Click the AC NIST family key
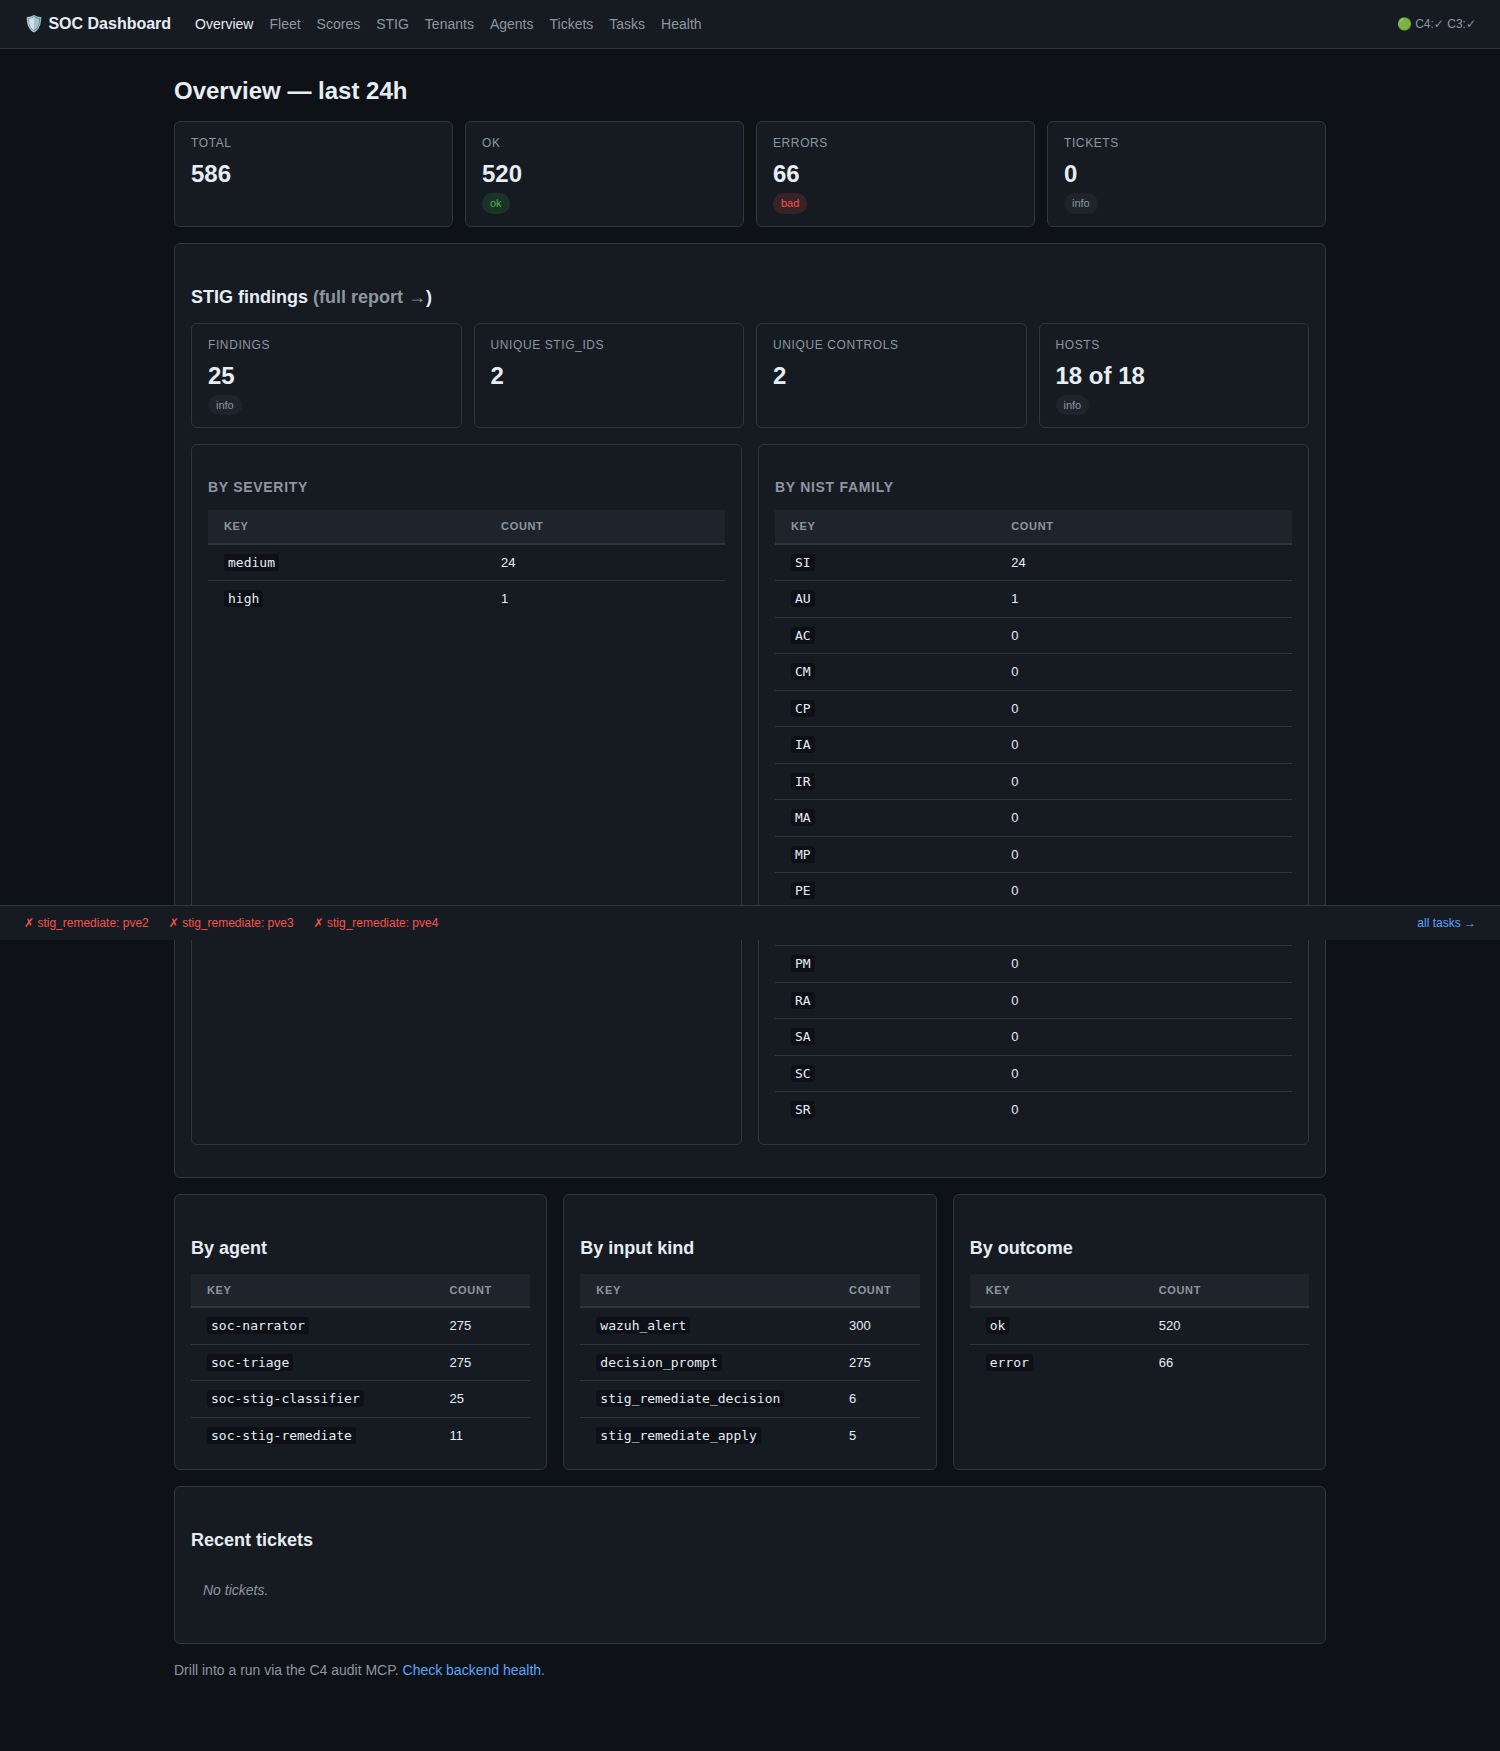Image resolution: width=1500 pixels, height=1751 pixels. [x=803, y=636]
